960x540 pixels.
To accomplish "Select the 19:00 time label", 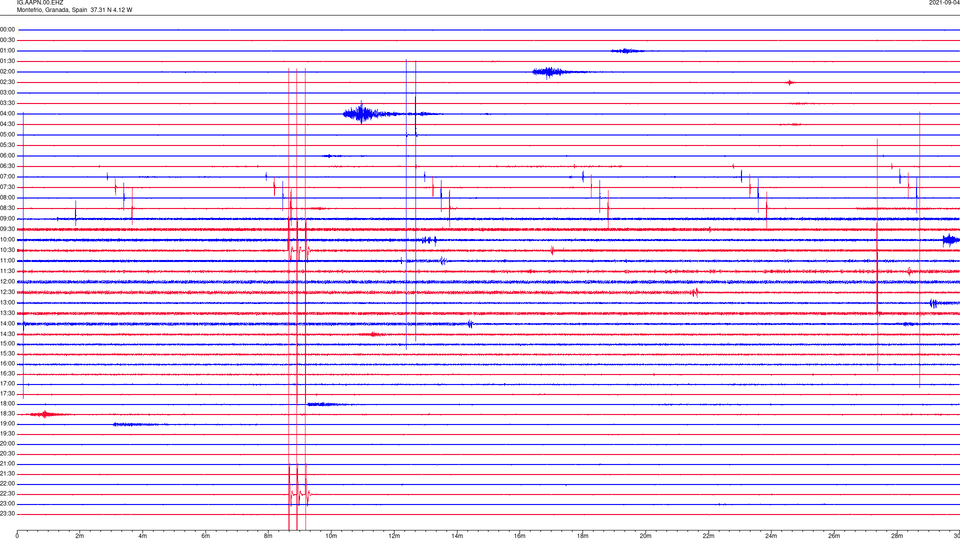I will click(x=7, y=424).
